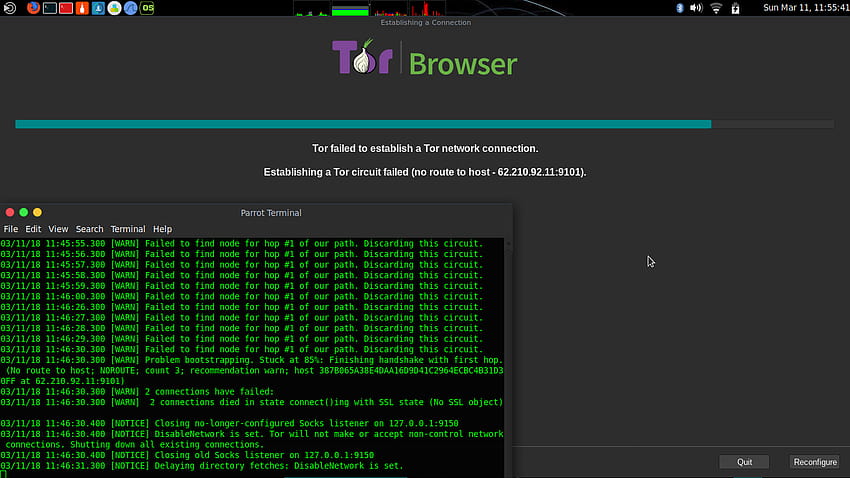This screenshot has width=850, height=478.
Task: Open the blue circular graph panel icon
Action: pos(131,8)
